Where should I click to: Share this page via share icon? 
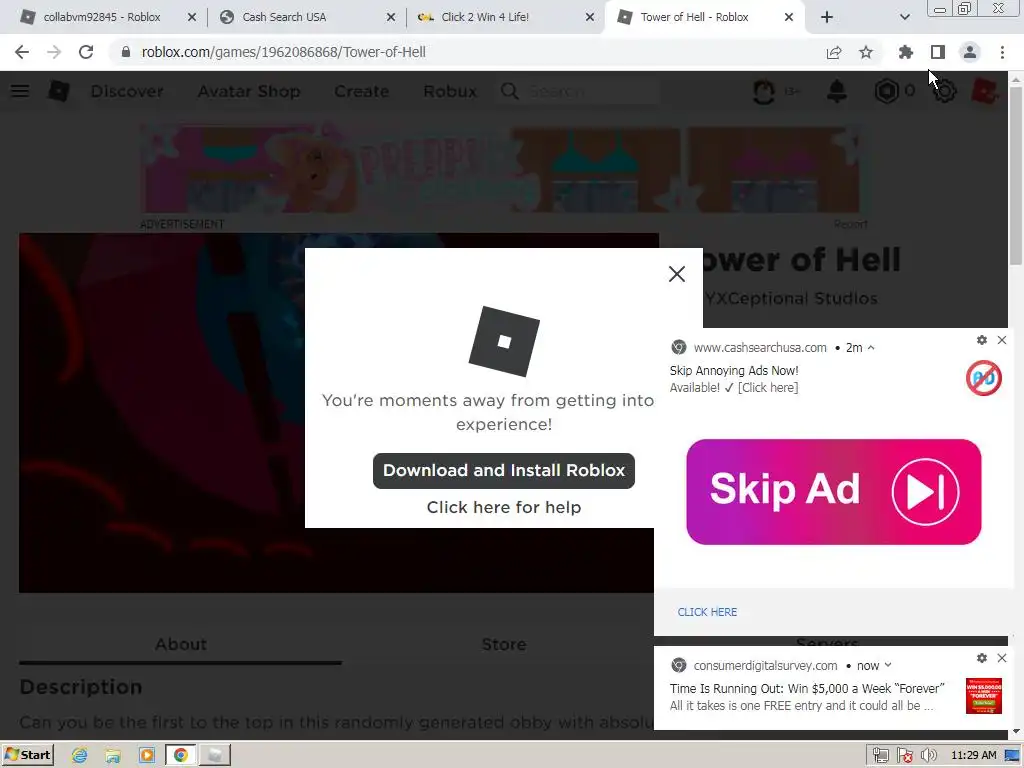[x=834, y=52]
